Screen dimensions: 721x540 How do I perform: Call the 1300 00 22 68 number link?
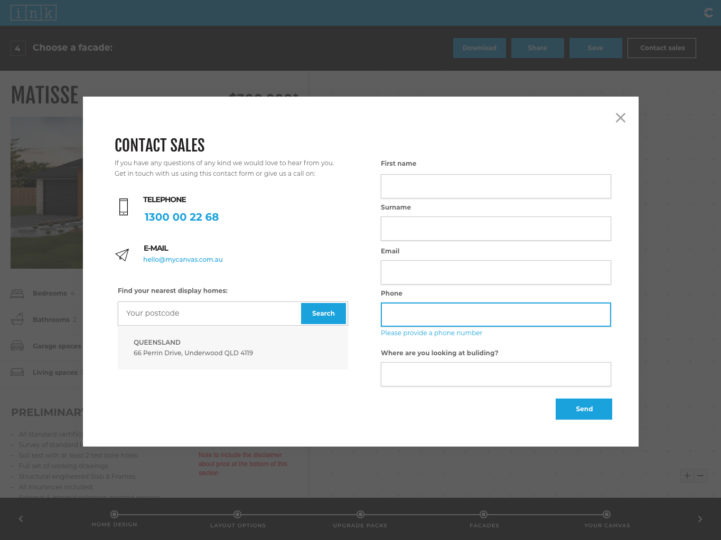tap(181, 217)
